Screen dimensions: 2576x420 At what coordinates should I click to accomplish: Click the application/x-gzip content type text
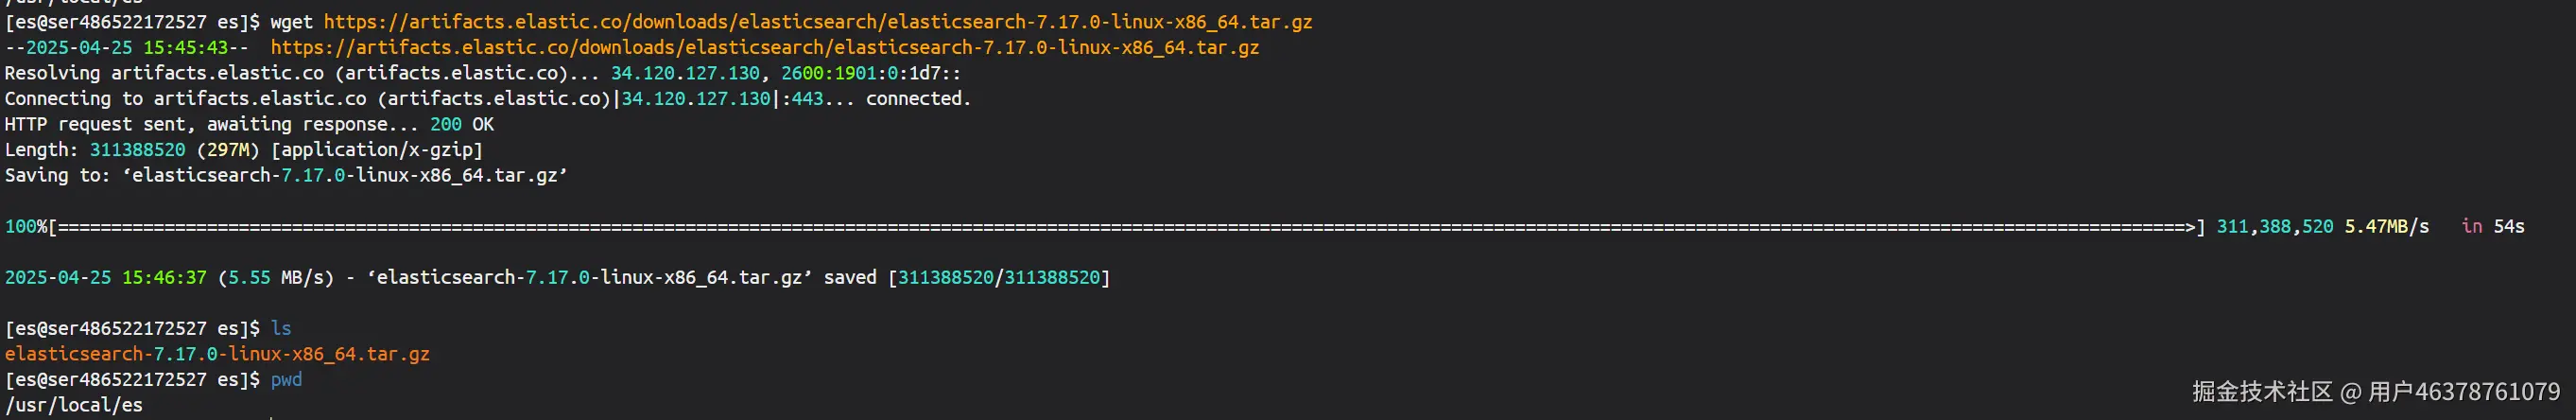tap(377, 150)
